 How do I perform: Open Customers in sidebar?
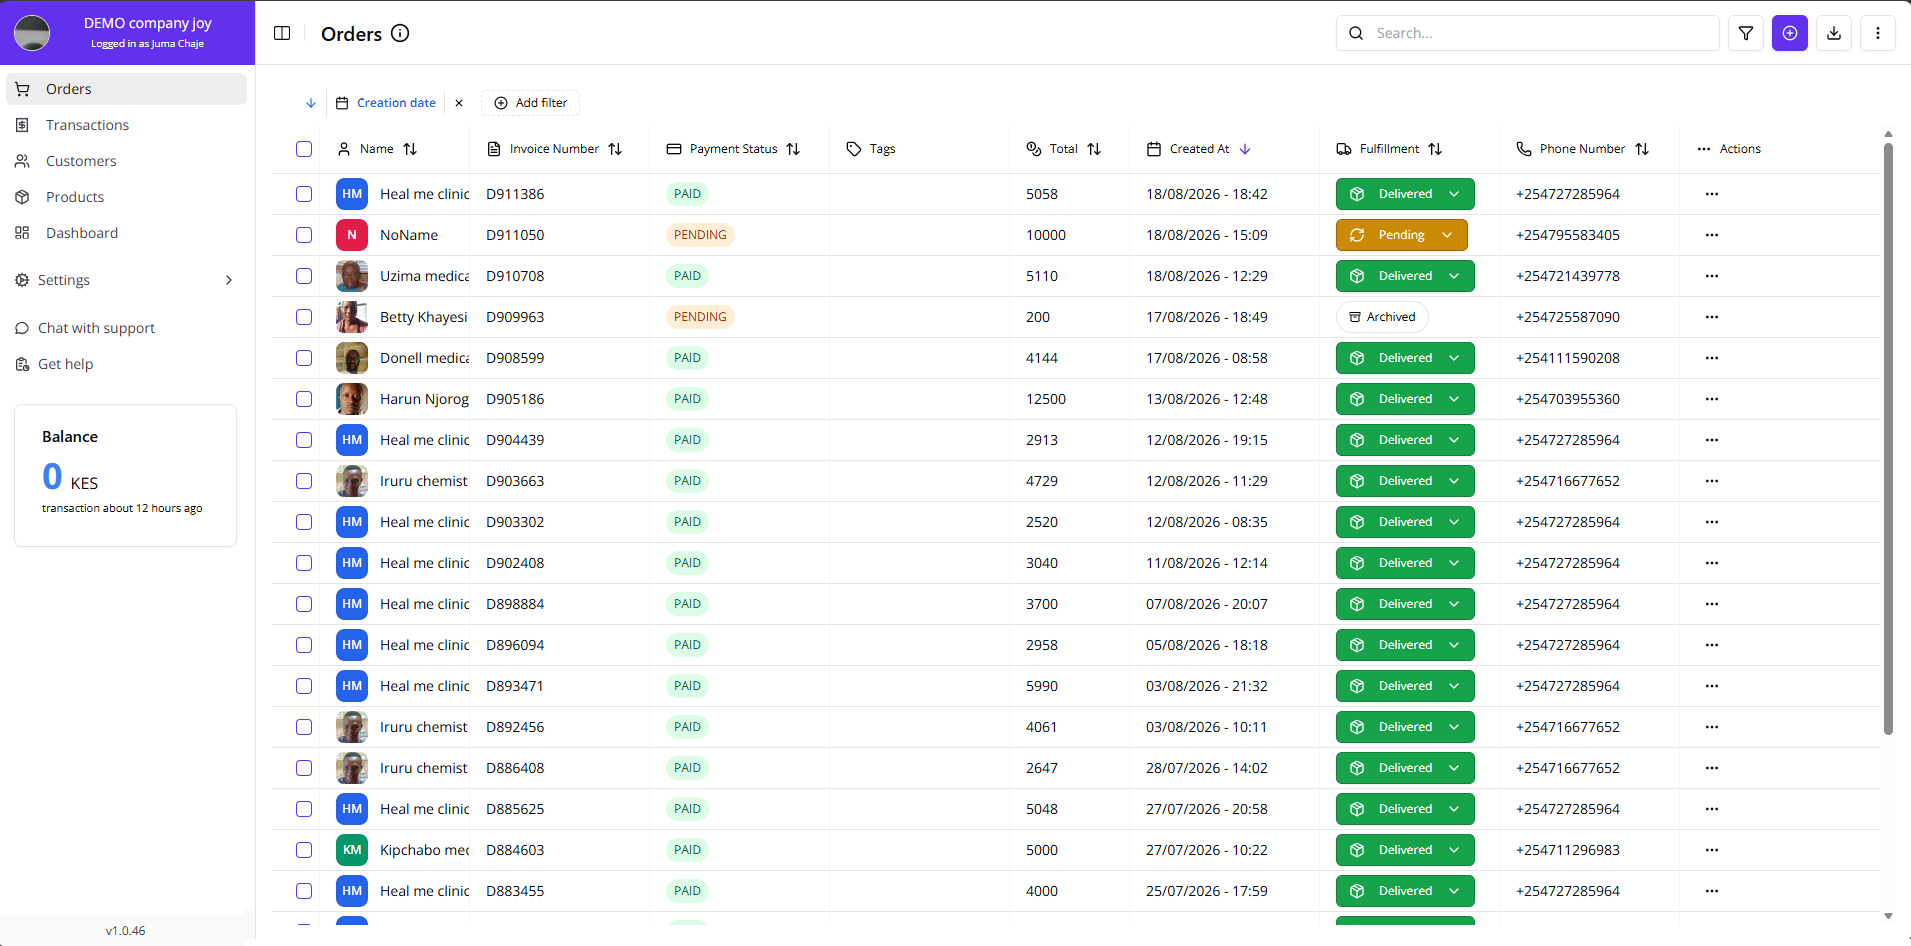pos(126,161)
